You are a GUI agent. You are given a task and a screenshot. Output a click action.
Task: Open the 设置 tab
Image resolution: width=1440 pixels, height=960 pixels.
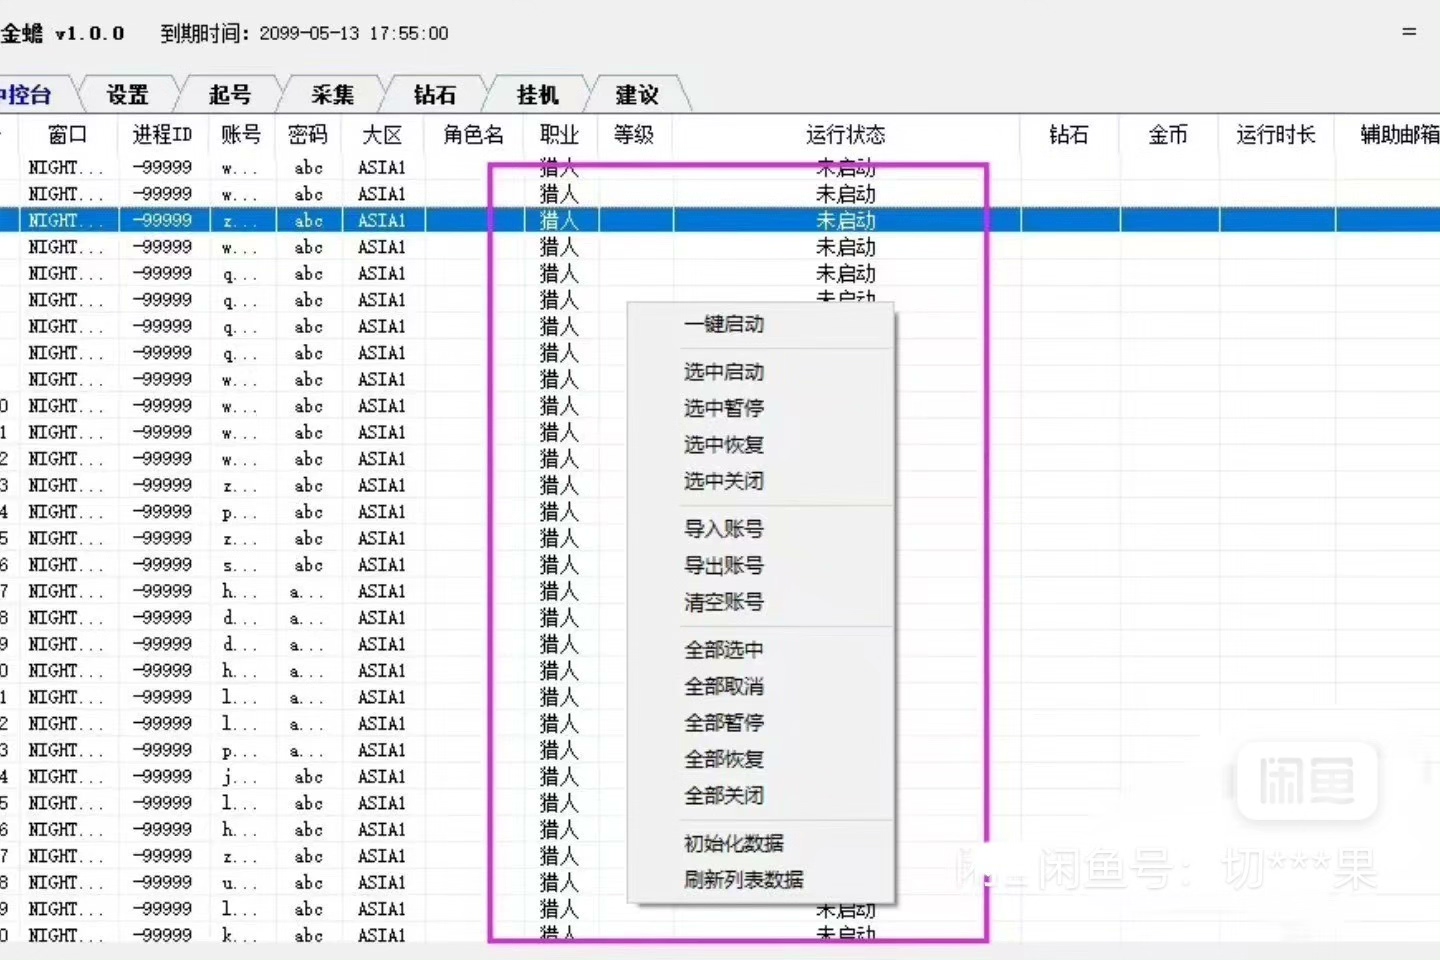[128, 95]
